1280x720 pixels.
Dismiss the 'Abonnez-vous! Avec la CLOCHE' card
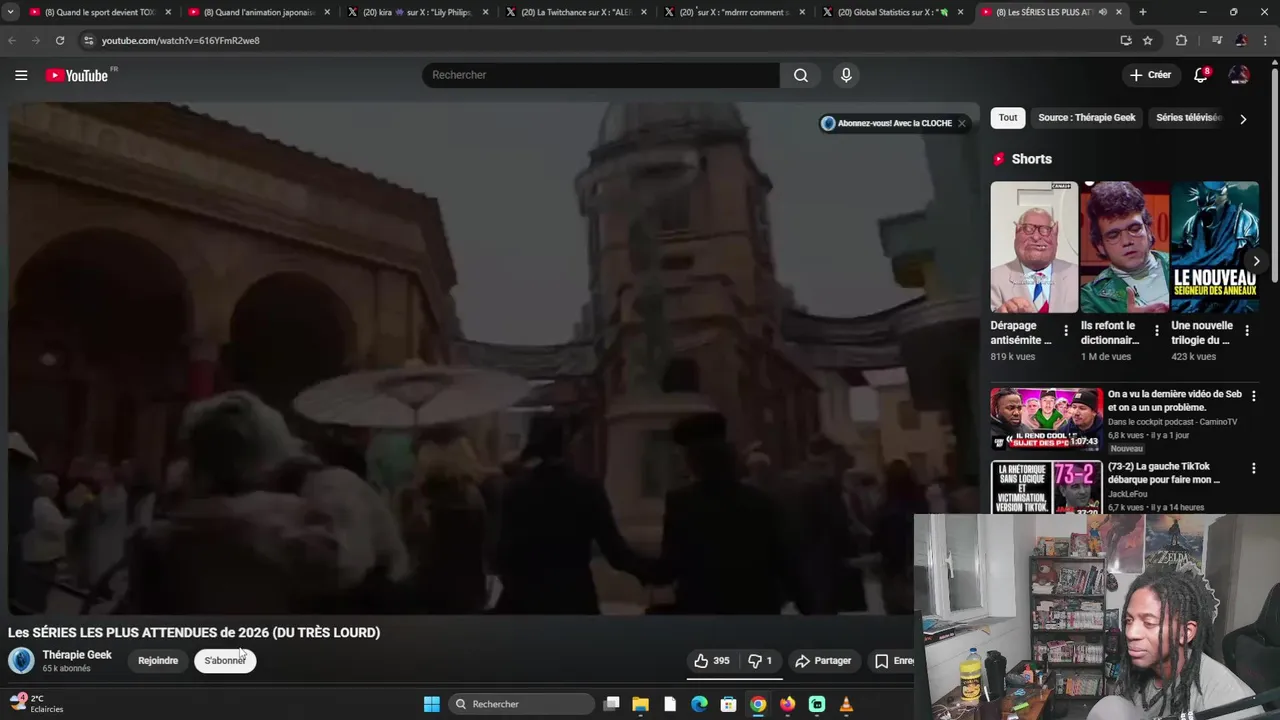point(961,123)
